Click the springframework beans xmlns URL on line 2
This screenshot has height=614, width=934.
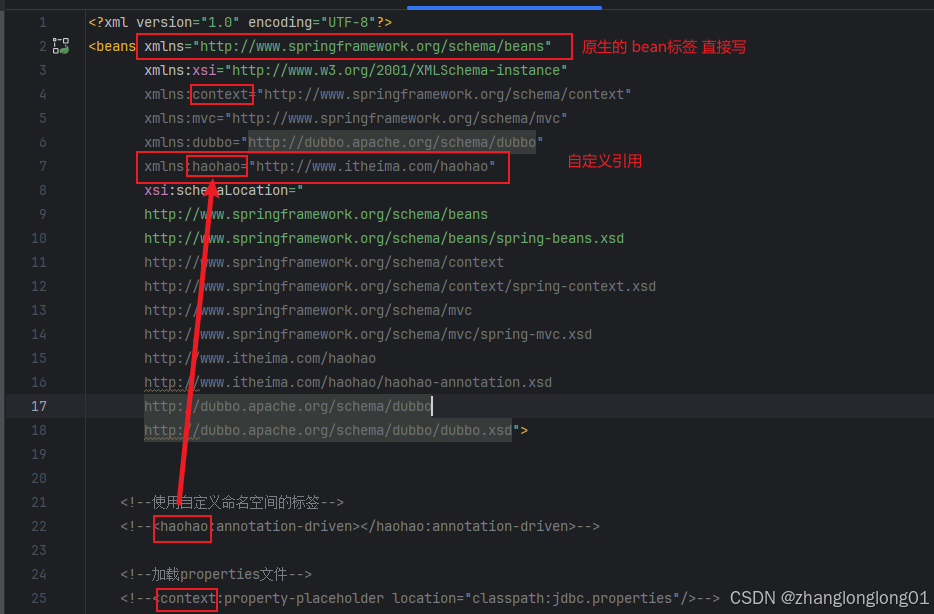pyautogui.click(x=372, y=46)
